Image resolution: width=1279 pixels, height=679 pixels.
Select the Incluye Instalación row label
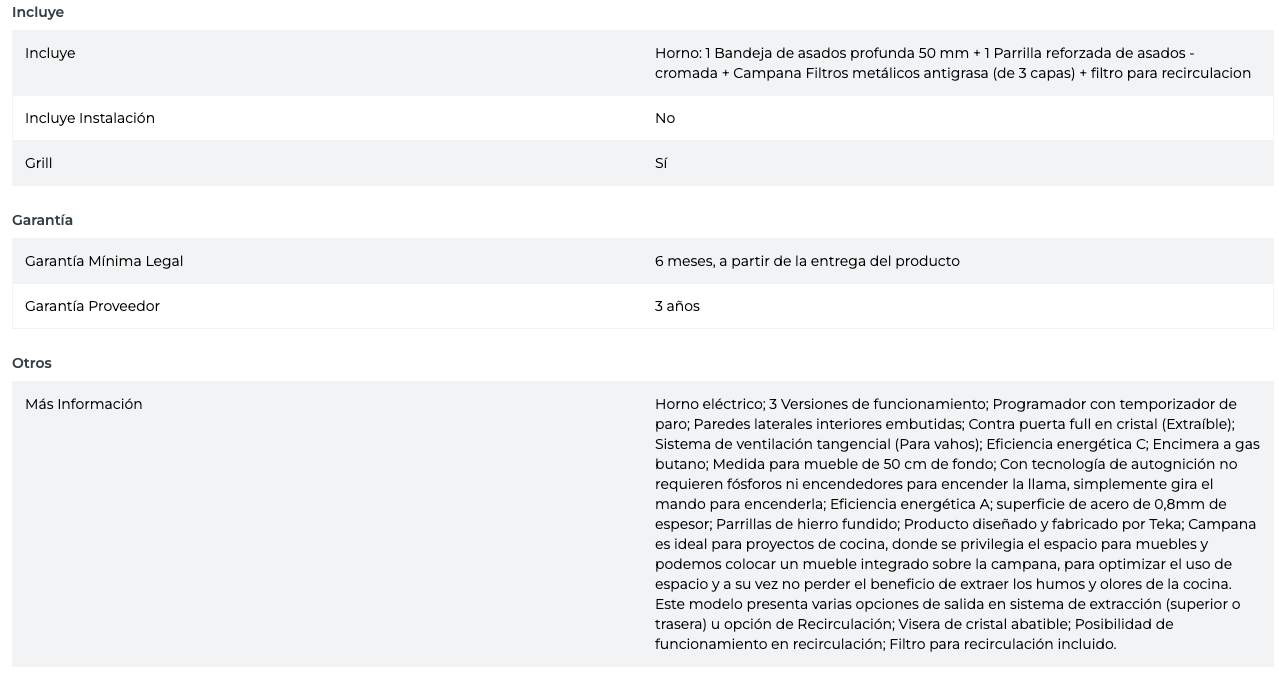click(90, 118)
